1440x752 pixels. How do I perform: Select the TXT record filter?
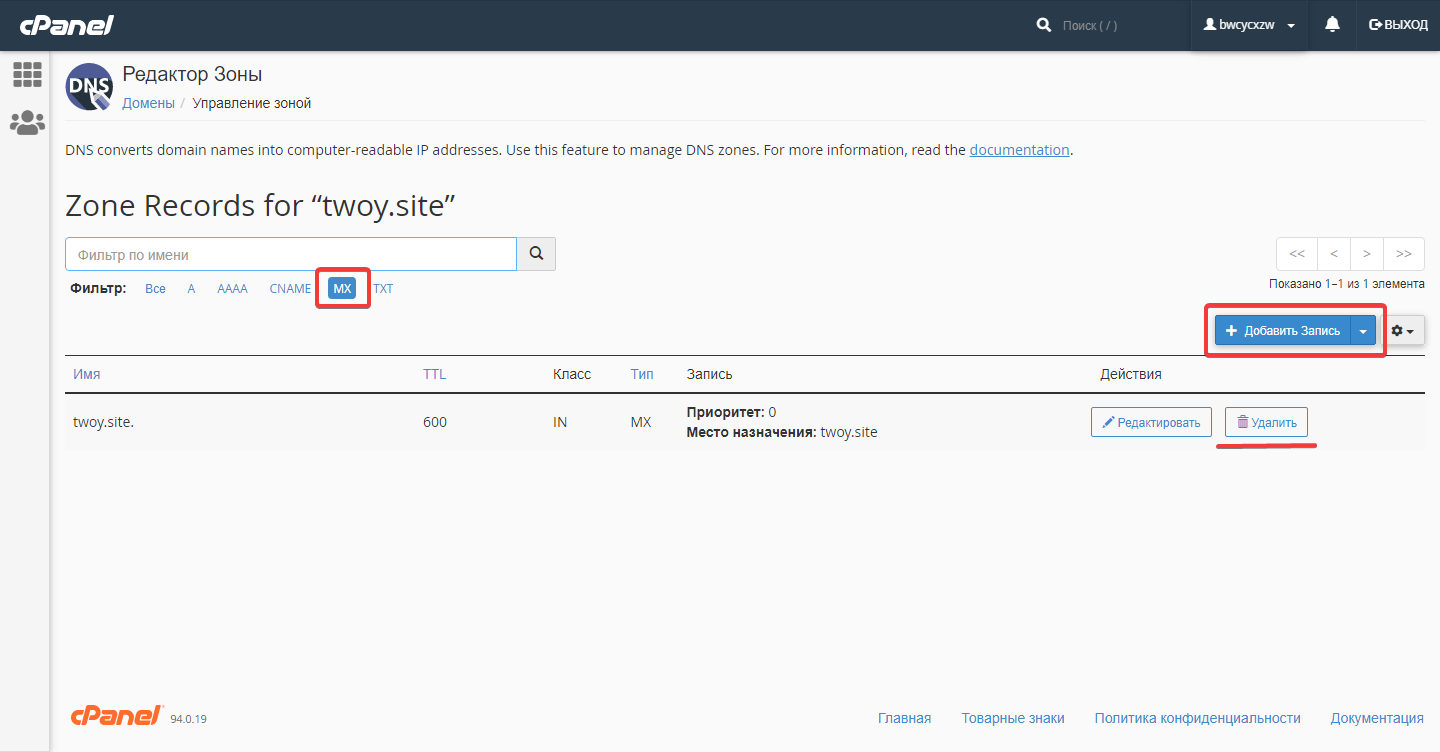click(383, 288)
